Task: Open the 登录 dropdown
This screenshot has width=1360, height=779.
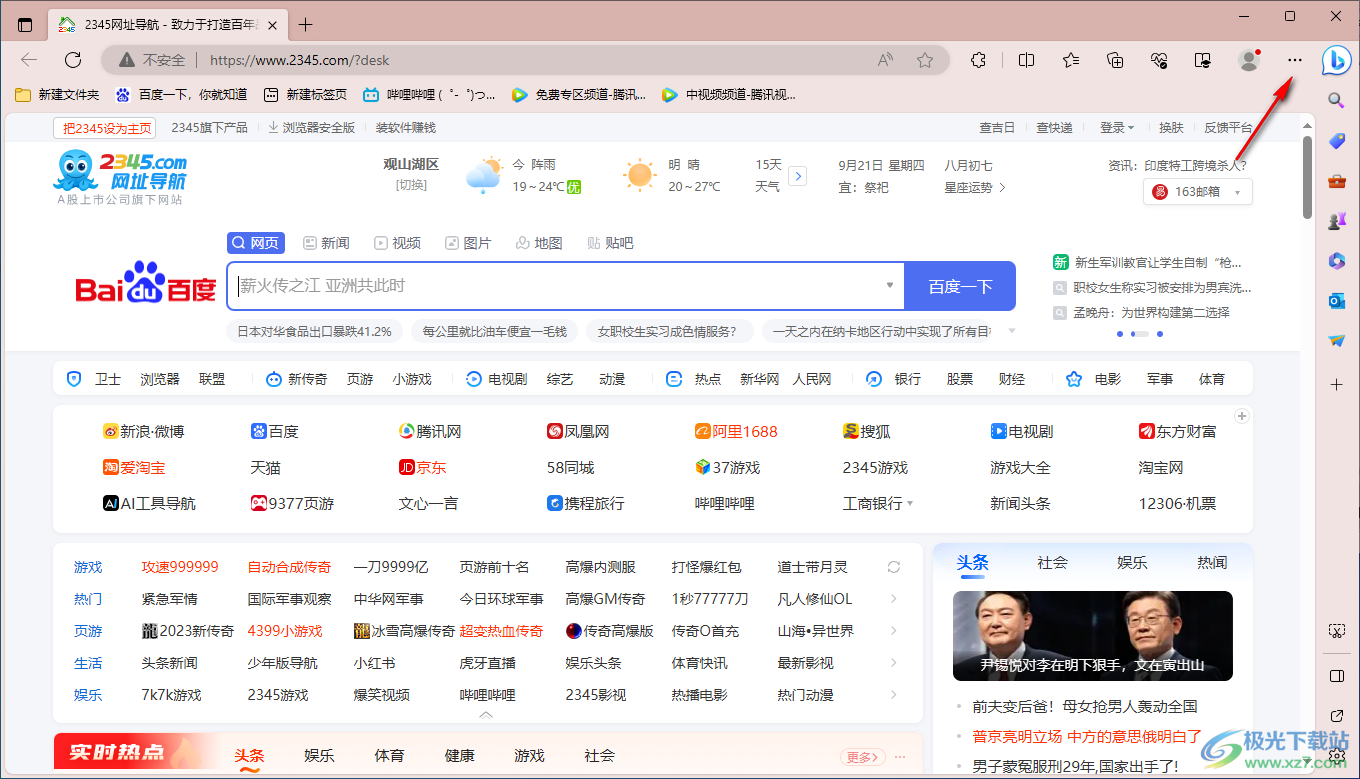Action: [1117, 128]
